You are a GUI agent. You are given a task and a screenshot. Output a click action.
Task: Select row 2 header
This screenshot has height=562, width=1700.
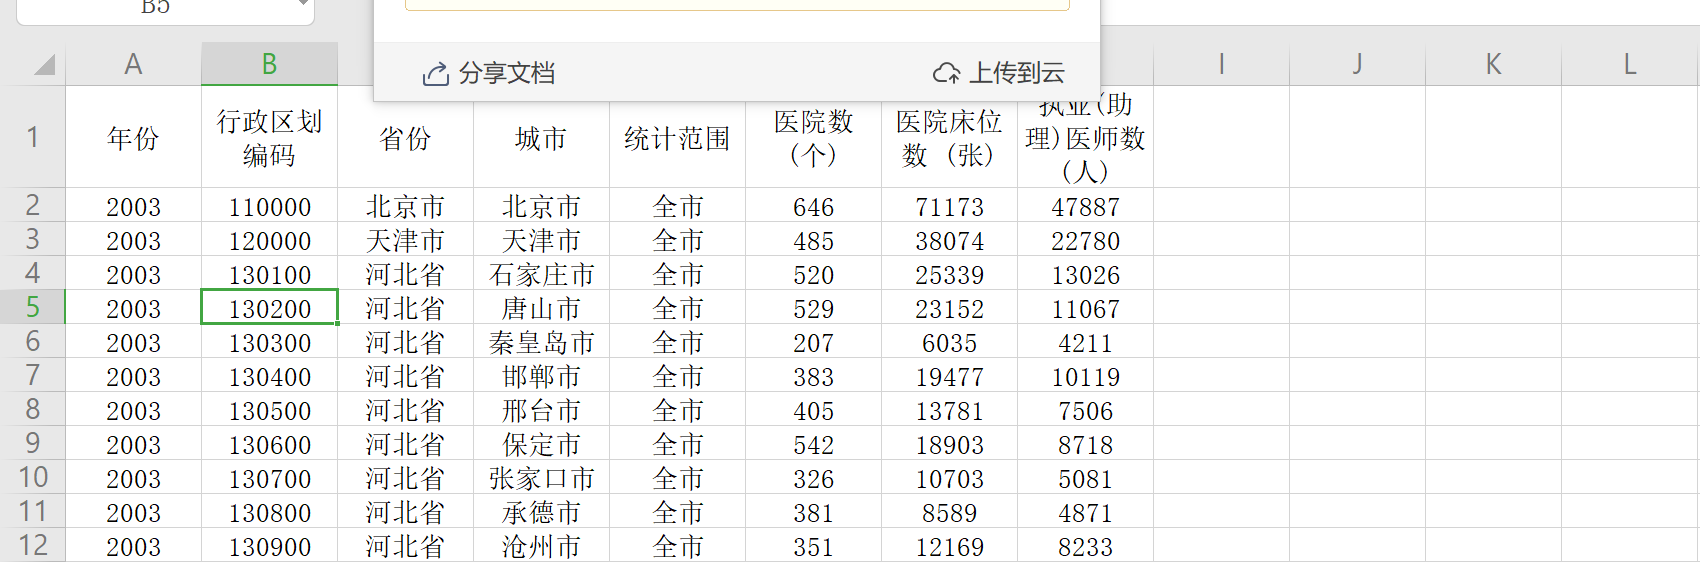[x=33, y=205]
